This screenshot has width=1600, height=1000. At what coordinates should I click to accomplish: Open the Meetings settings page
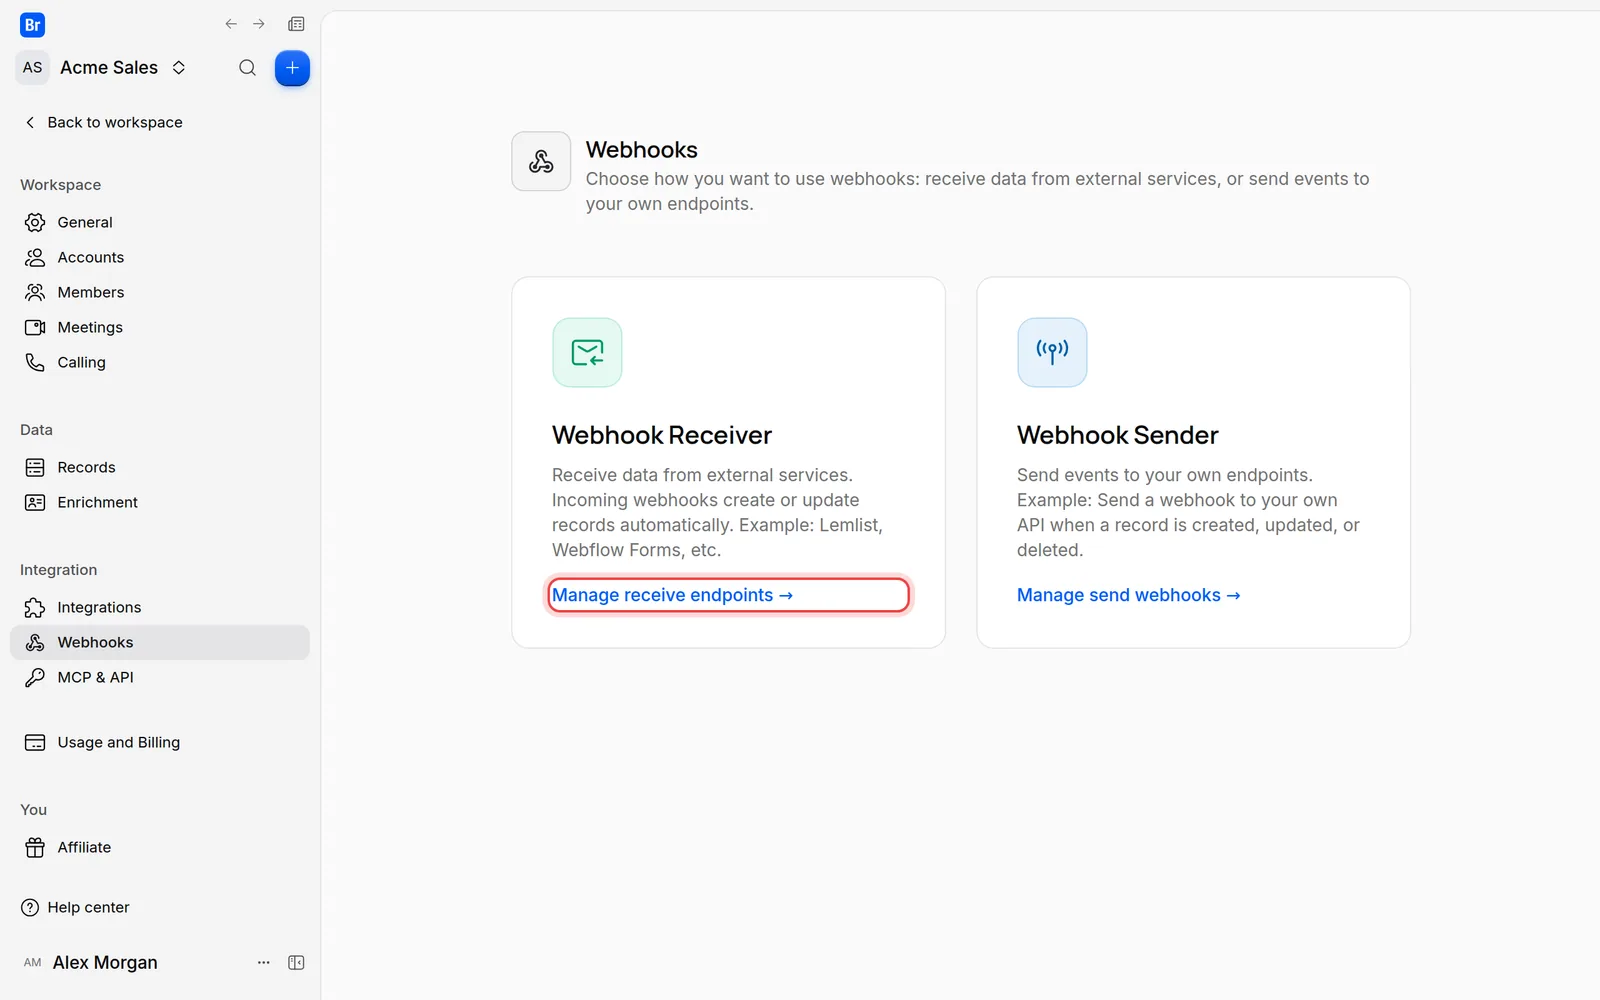point(160,327)
